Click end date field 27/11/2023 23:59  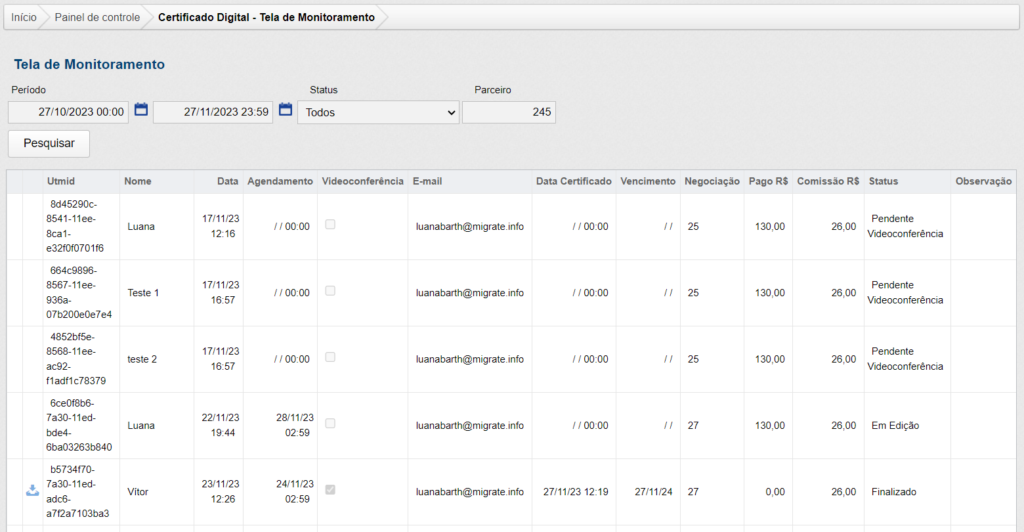(x=213, y=112)
